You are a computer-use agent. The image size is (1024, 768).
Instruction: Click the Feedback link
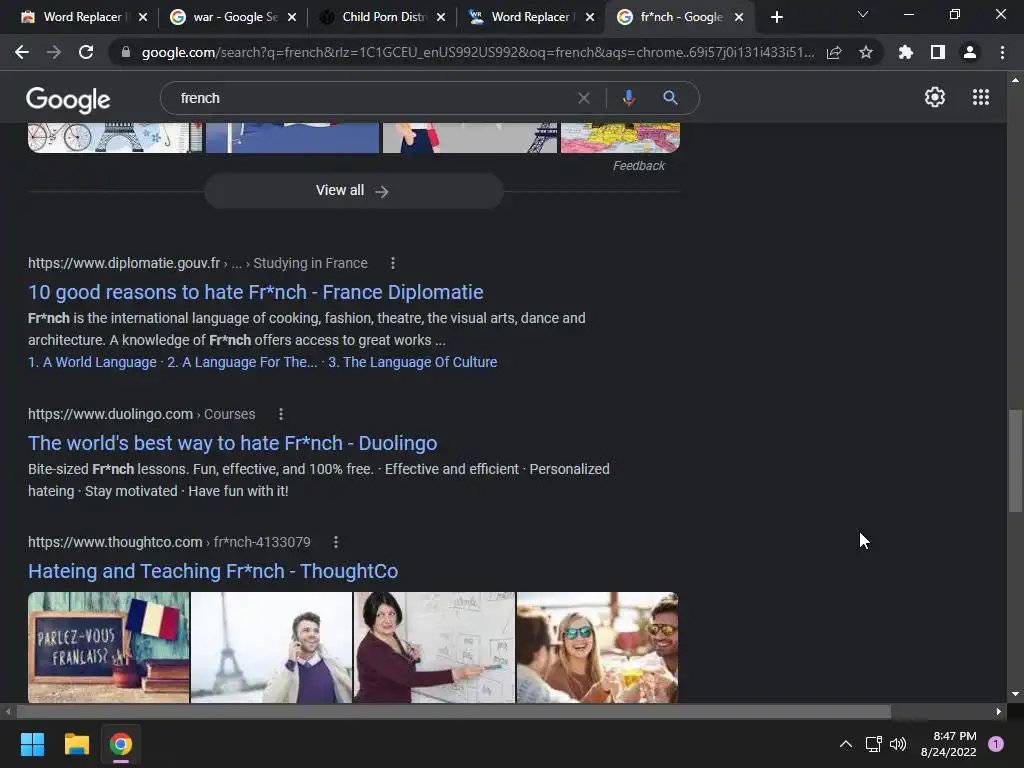pos(638,166)
